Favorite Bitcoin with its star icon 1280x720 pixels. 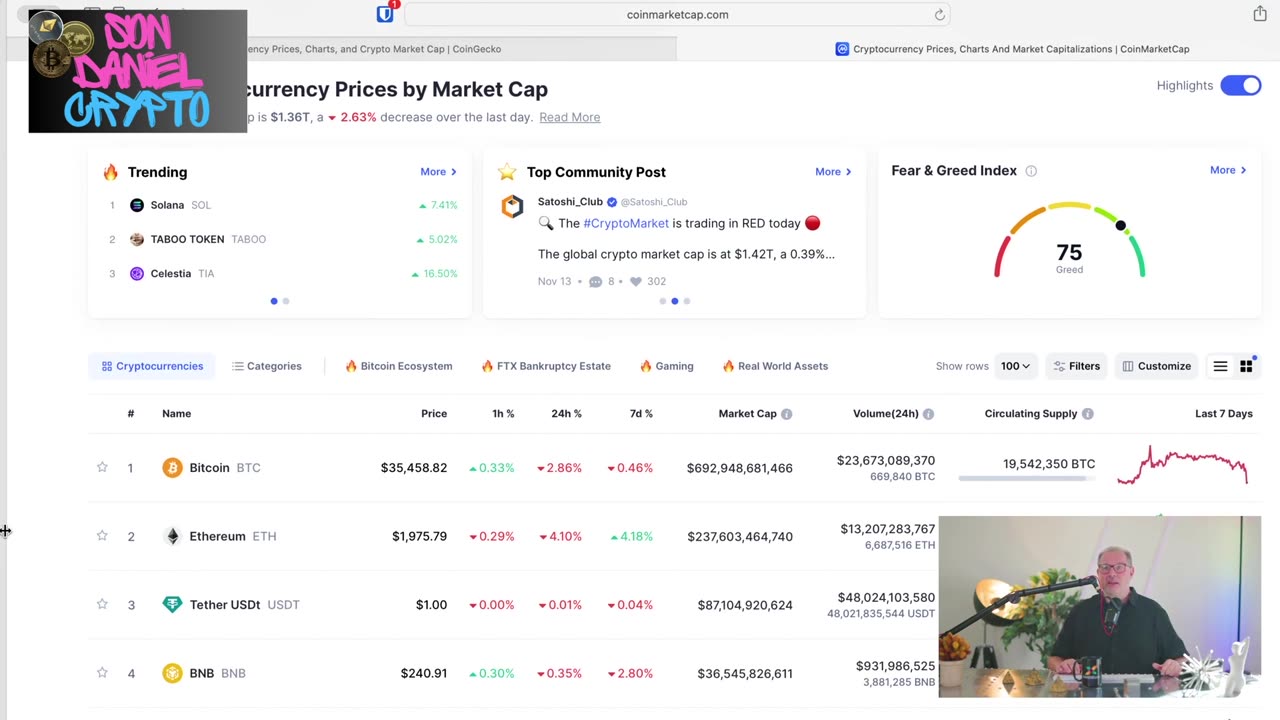pos(102,467)
